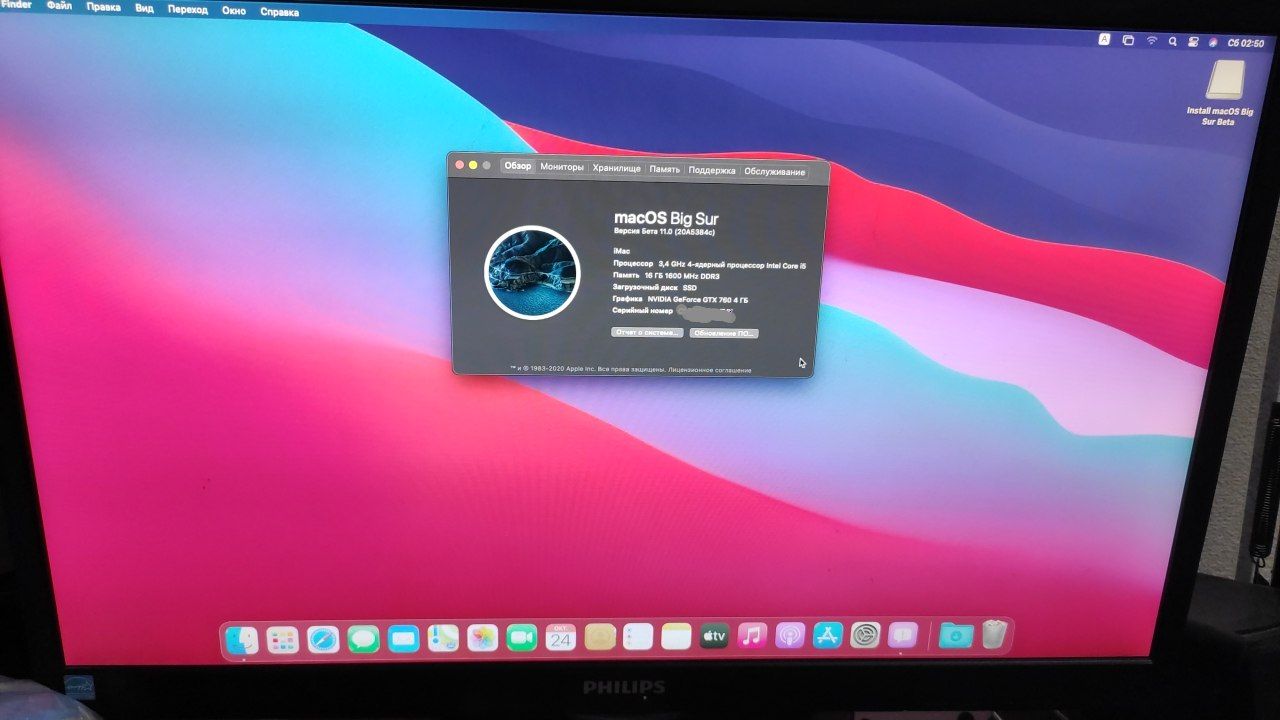Image resolution: width=1280 pixels, height=720 pixels.
Task: Switch to the Хранилище tab
Action: pyautogui.click(x=616, y=168)
